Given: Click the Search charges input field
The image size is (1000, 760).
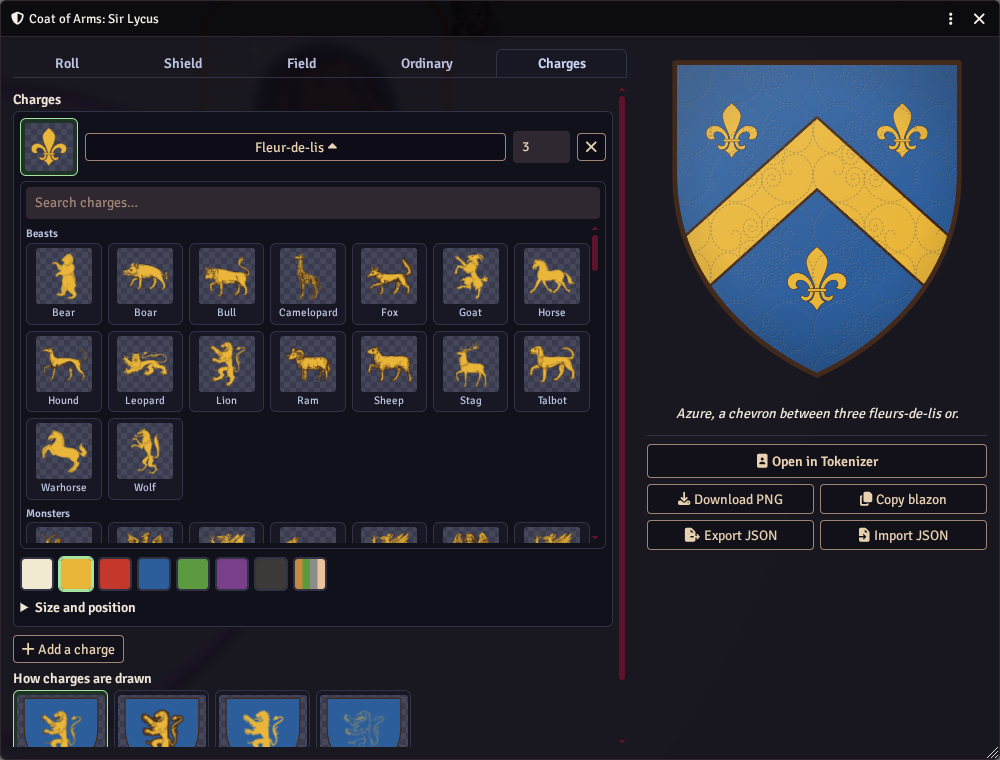Looking at the screenshot, I should pos(312,203).
